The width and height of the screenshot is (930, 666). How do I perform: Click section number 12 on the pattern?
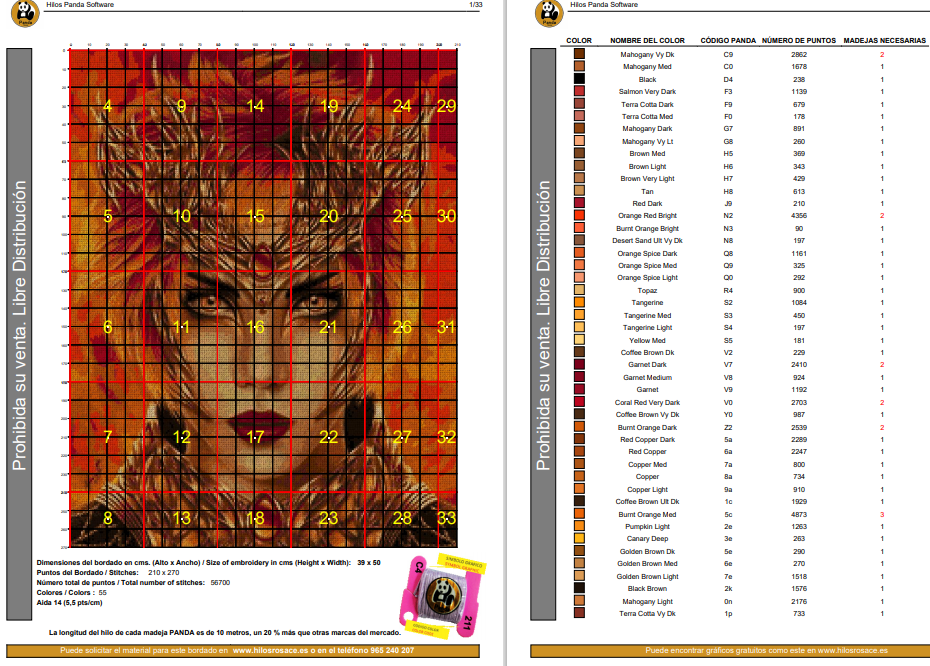pyautogui.click(x=181, y=437)
